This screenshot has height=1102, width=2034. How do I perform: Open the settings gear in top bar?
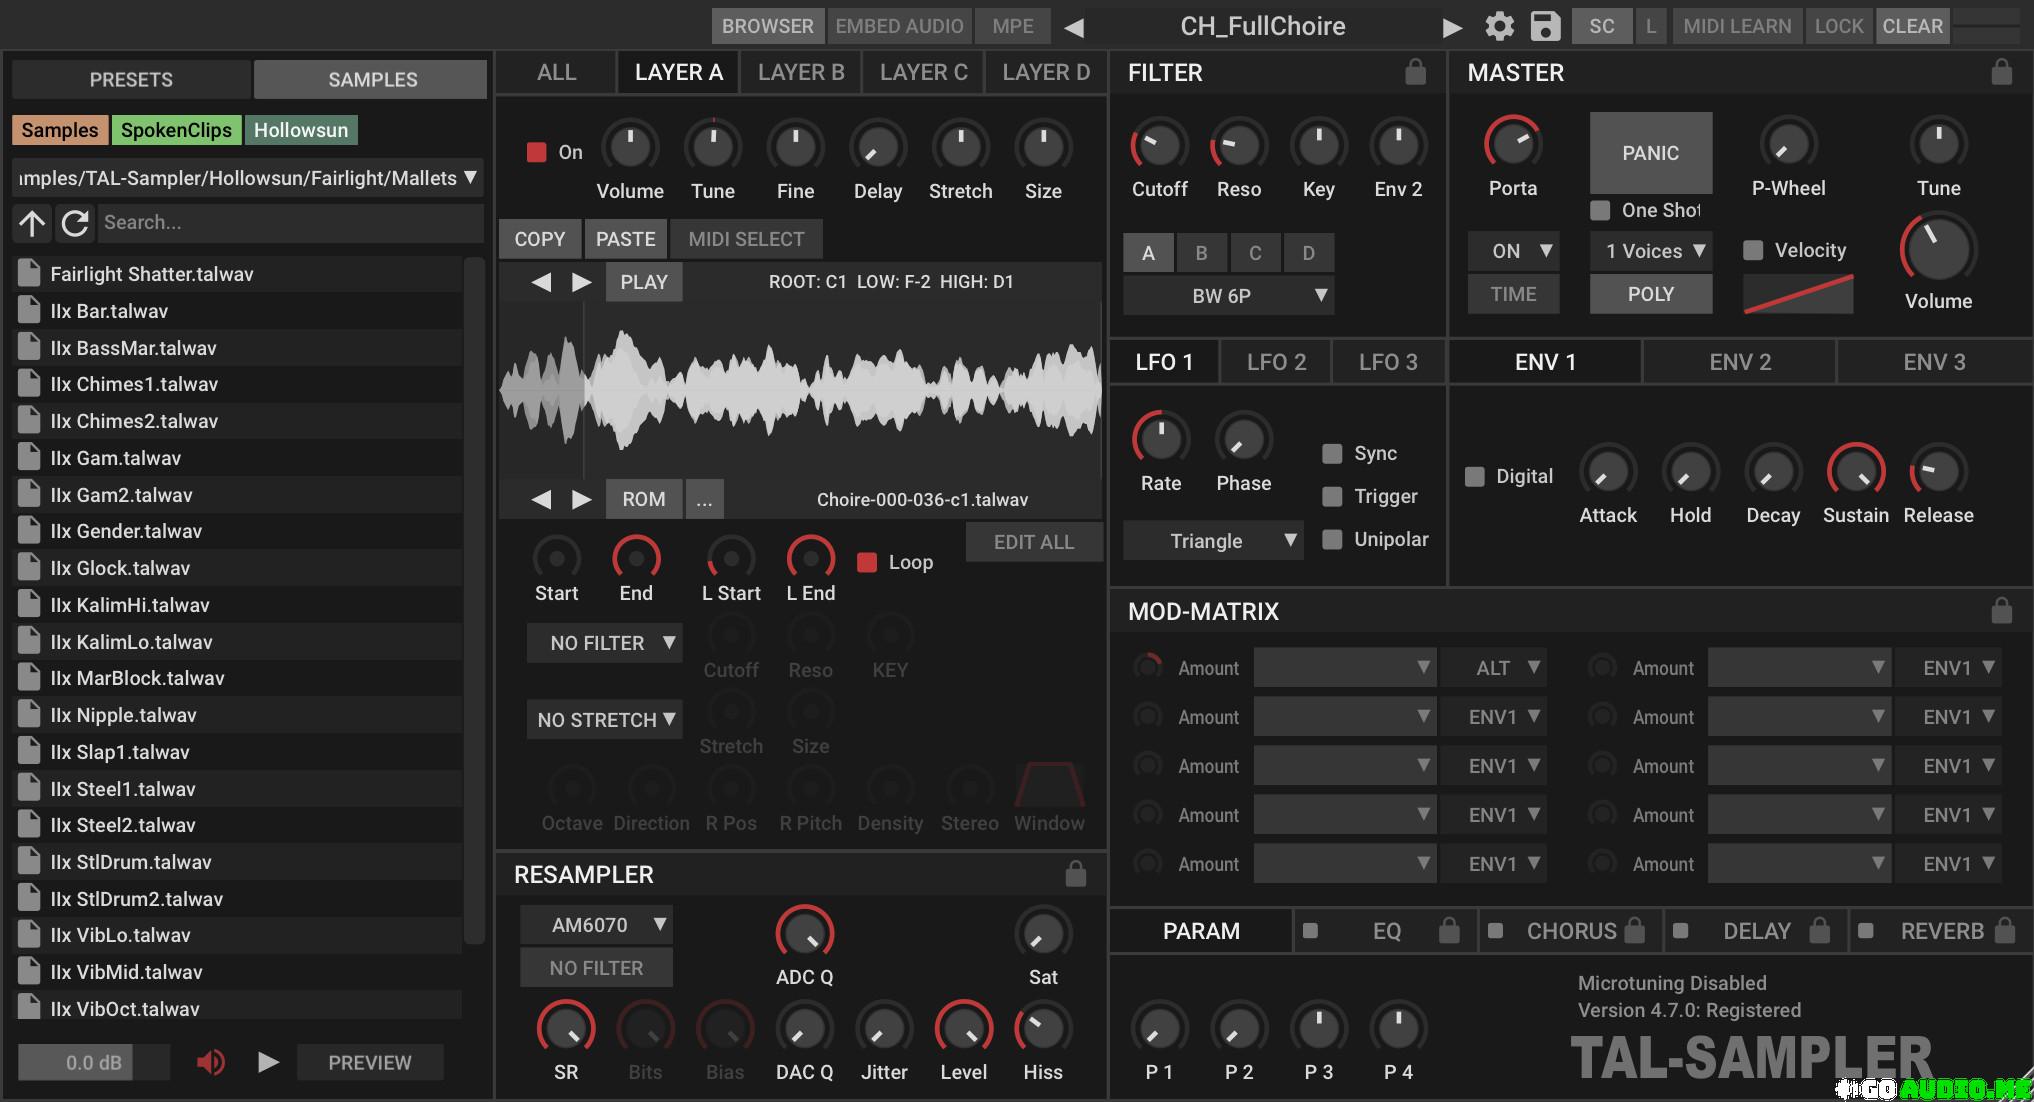tap(1499, 26)
